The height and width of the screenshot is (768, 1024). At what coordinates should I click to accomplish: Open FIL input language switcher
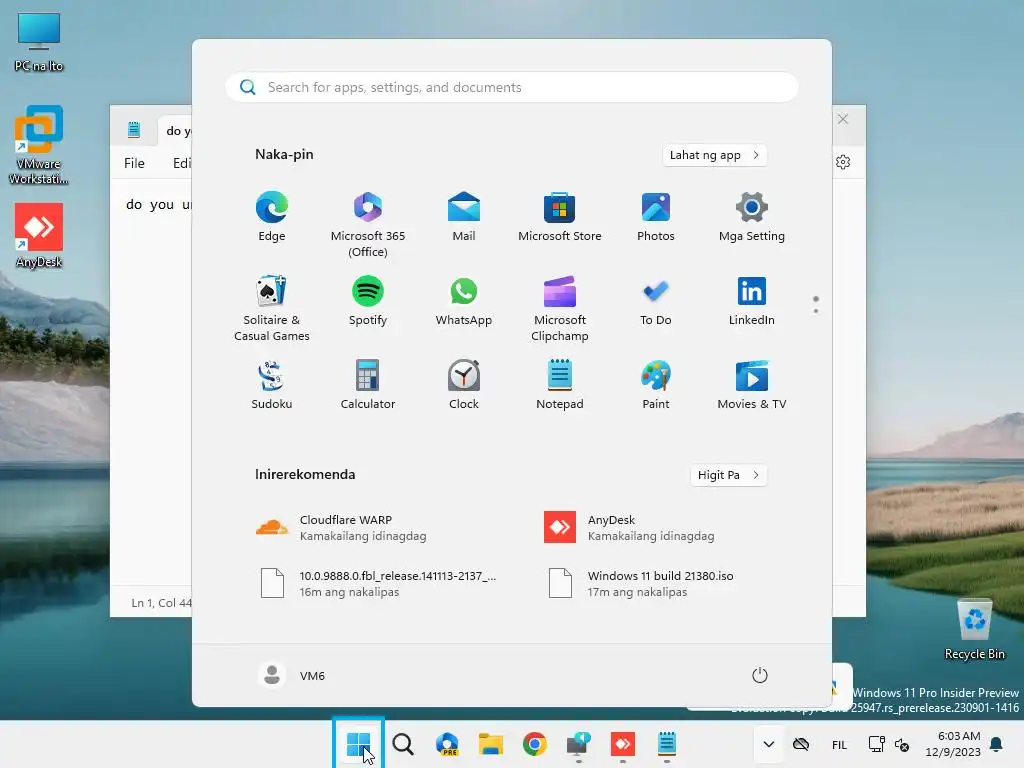839,745
